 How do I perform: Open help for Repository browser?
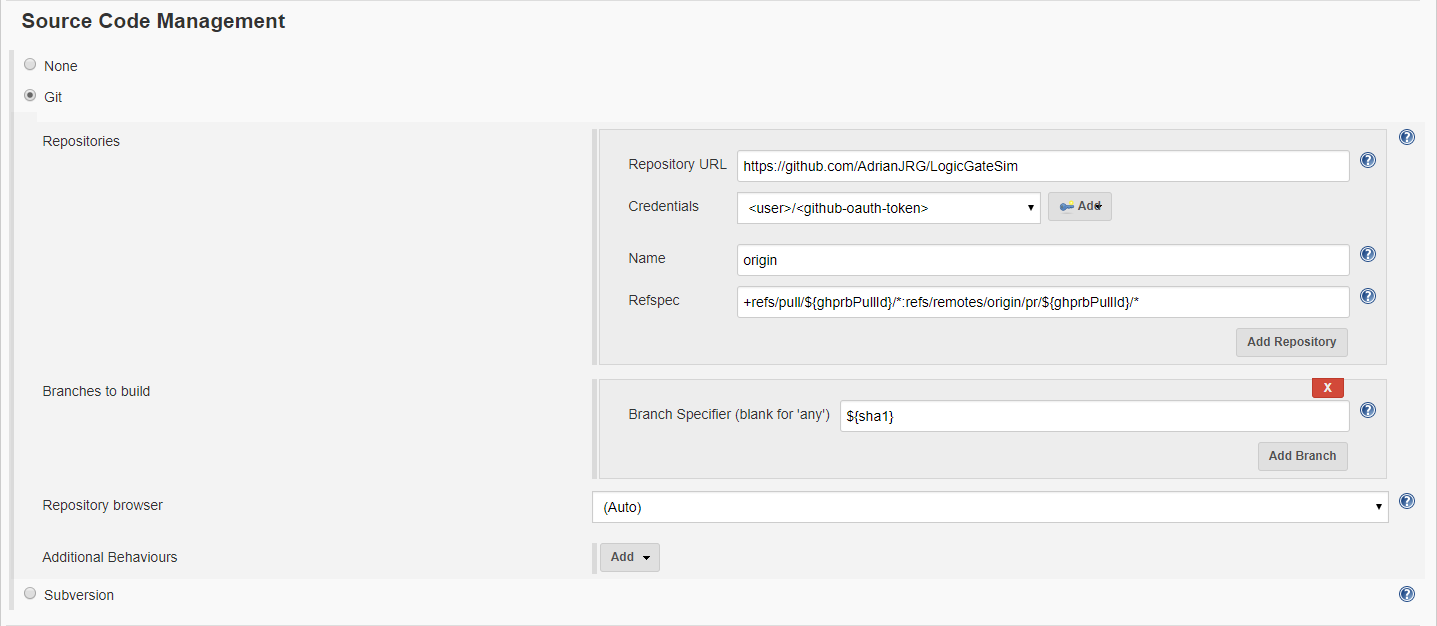tap(1407, 501)
